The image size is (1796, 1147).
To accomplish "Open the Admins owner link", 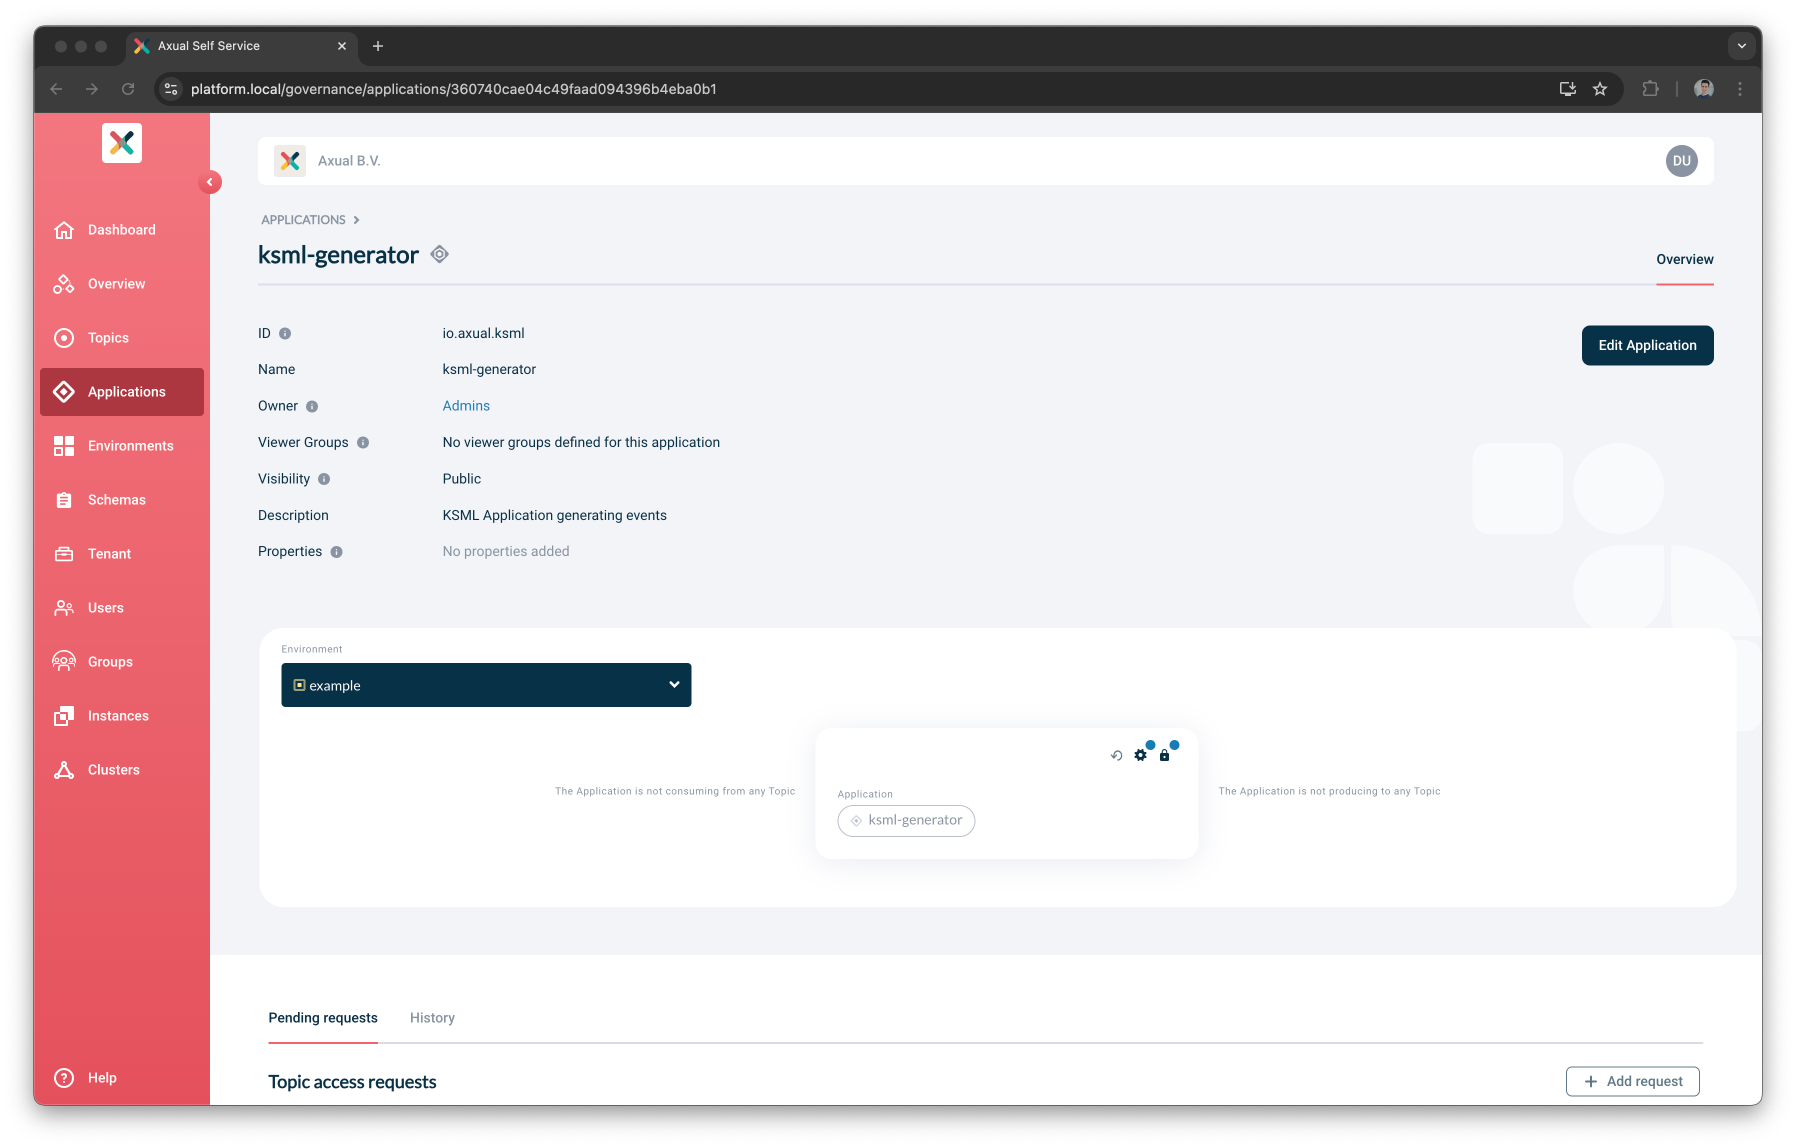I will (466, 406).
